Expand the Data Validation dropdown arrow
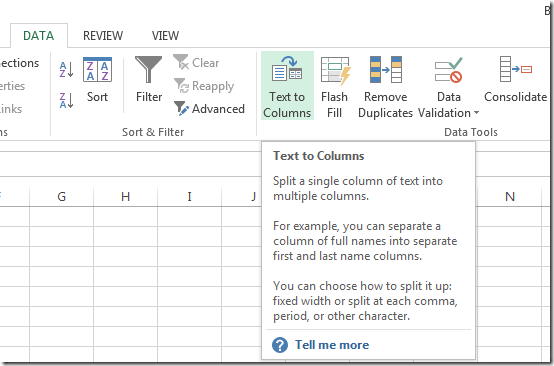This screenshot has height=366, width=554. (476, 113)
